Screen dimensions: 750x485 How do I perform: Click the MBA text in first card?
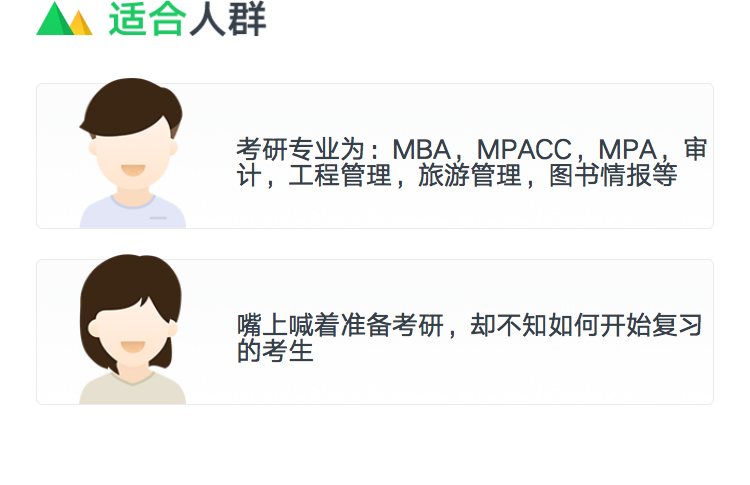click(x=421, y=149)
